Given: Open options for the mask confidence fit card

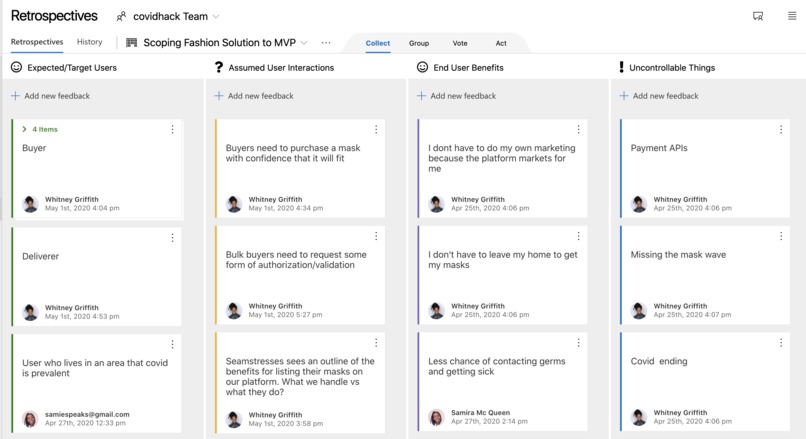Looking at the screenshot, I should coord(376,130).
